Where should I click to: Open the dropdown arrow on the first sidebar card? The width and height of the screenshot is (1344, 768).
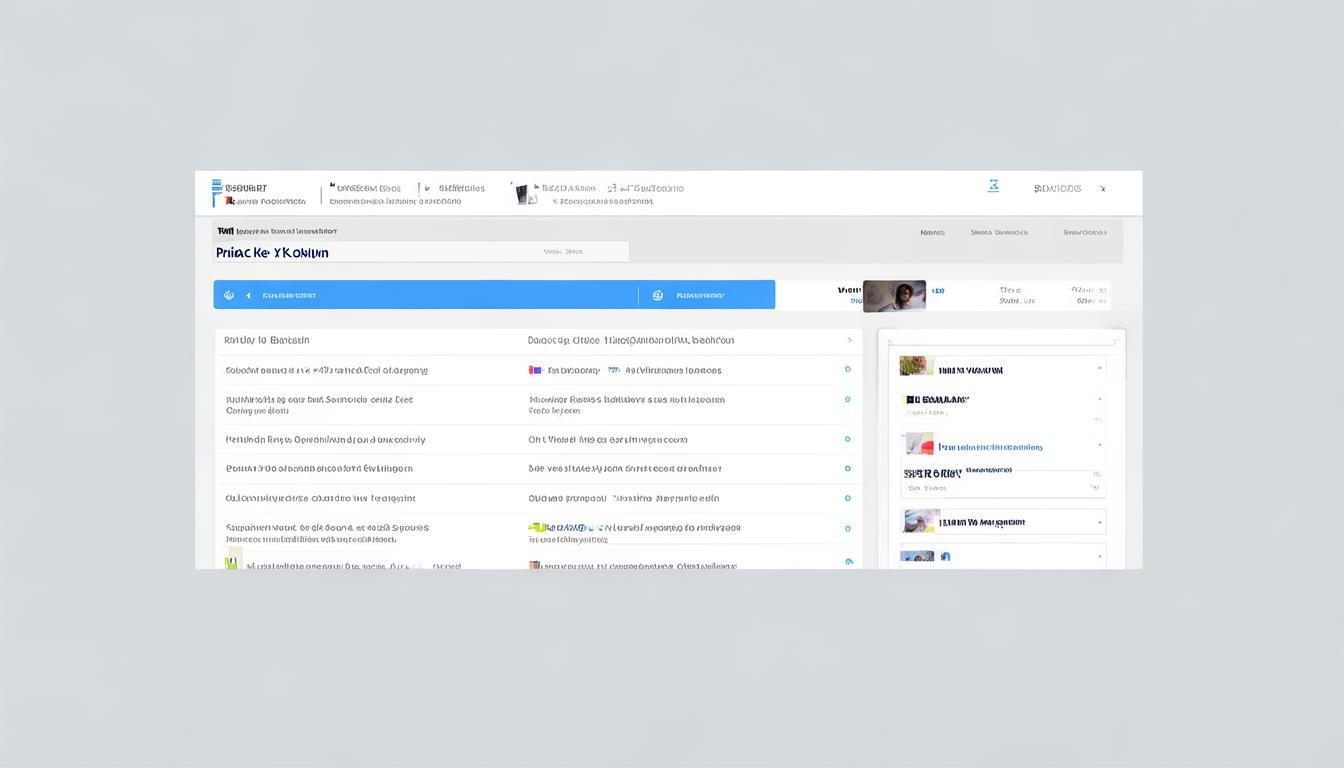pos(1099,369)
